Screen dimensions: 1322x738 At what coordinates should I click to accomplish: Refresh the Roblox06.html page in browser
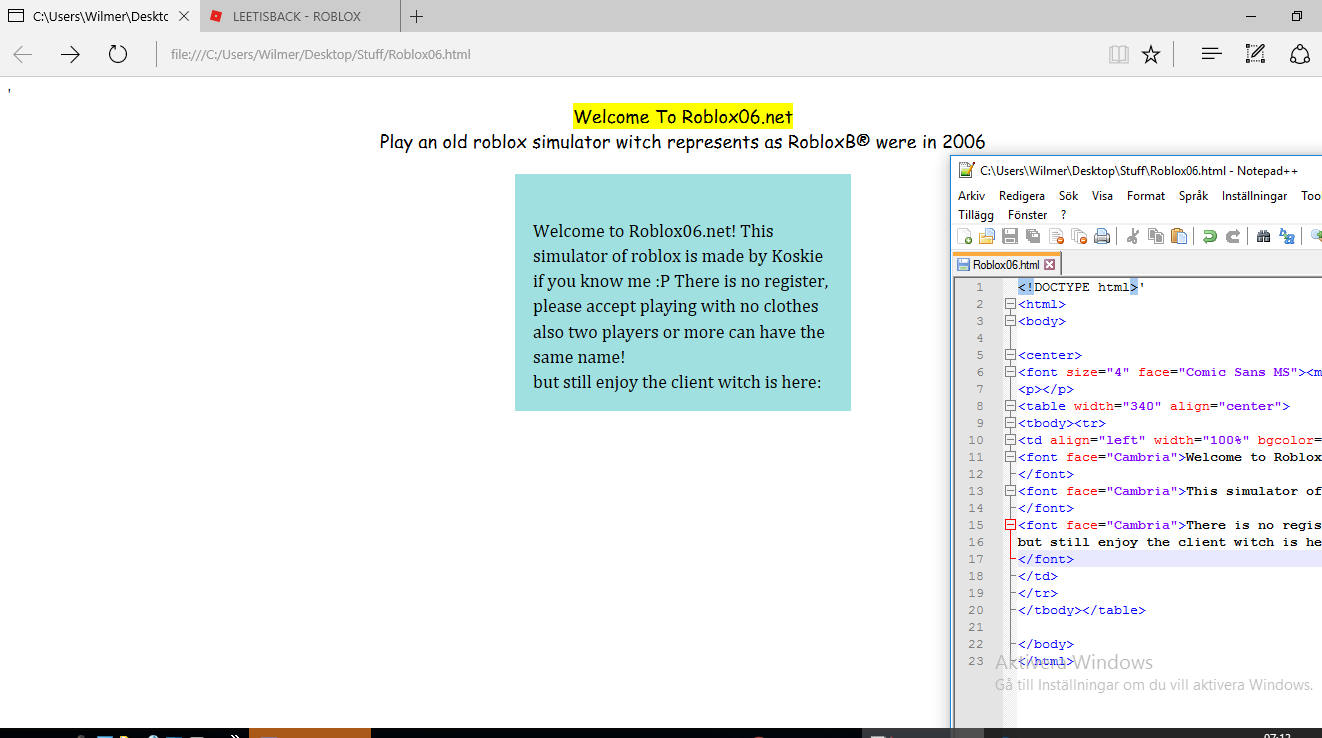pyautogui.click(x=118, y=54)
